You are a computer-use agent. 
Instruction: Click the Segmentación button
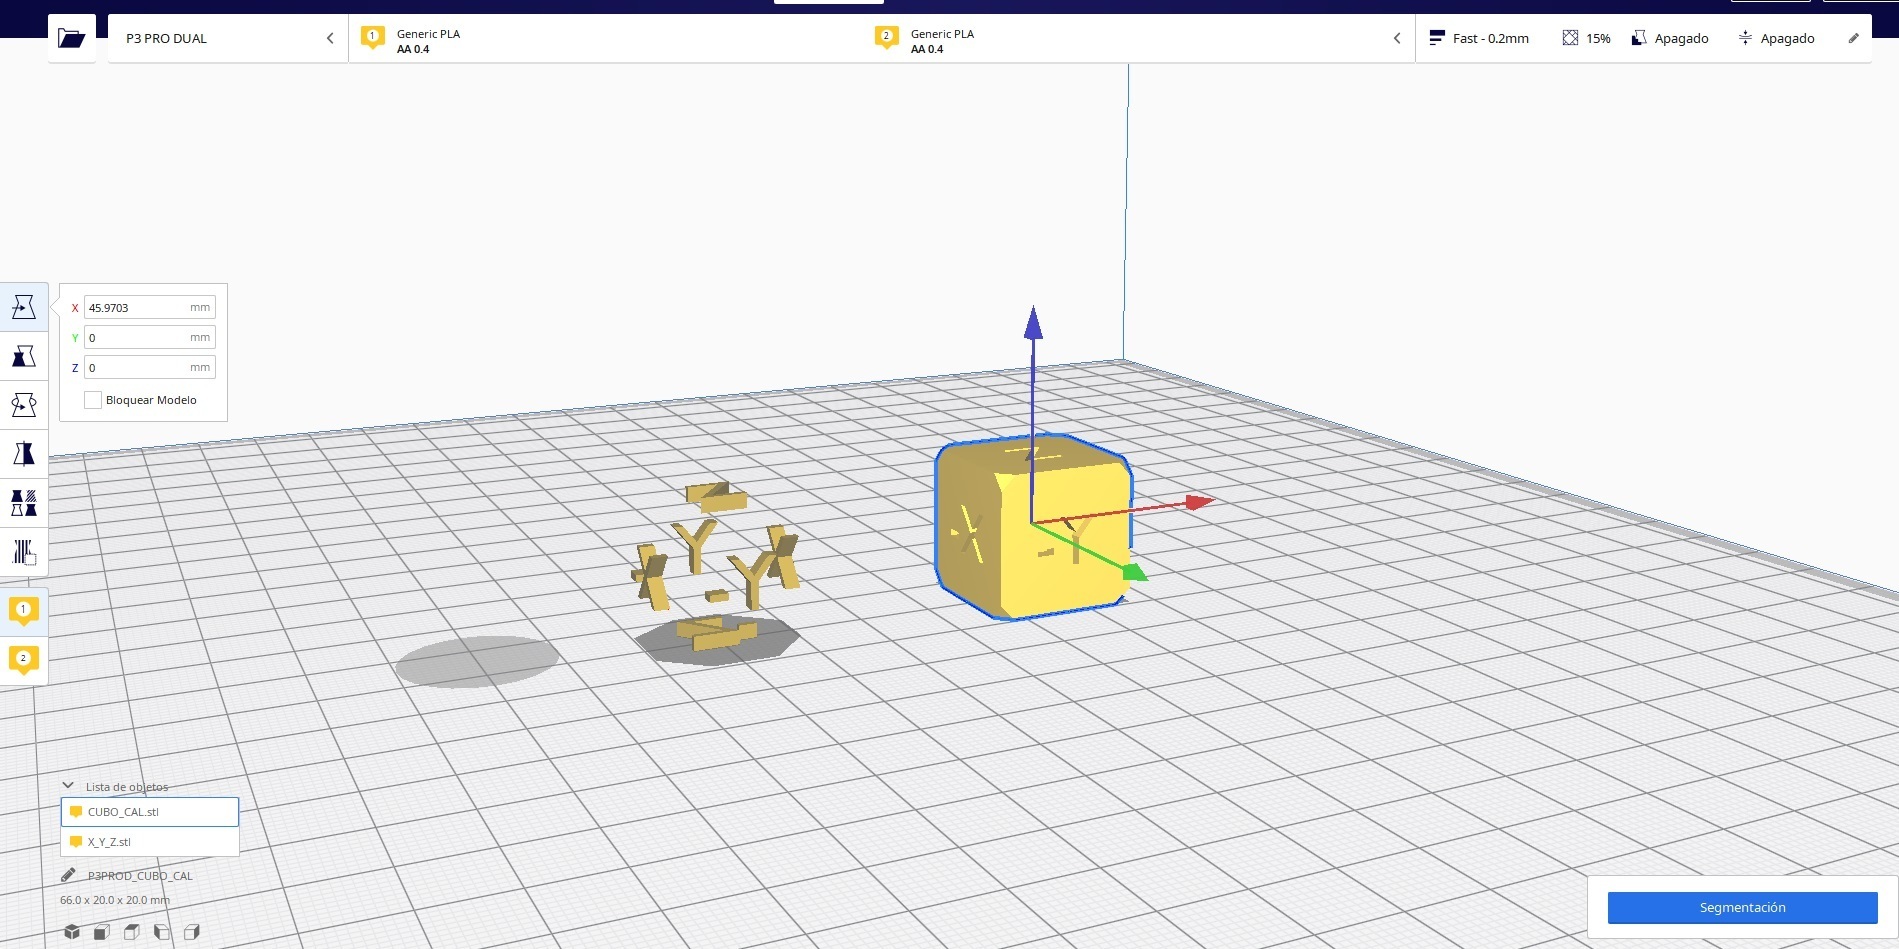tap(1742, 907)
